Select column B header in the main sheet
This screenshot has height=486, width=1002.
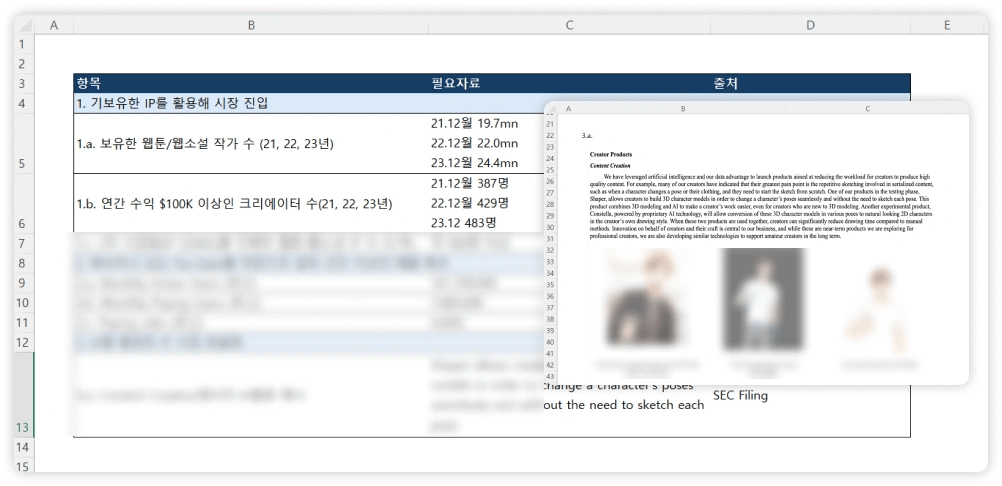pos(251,24)
